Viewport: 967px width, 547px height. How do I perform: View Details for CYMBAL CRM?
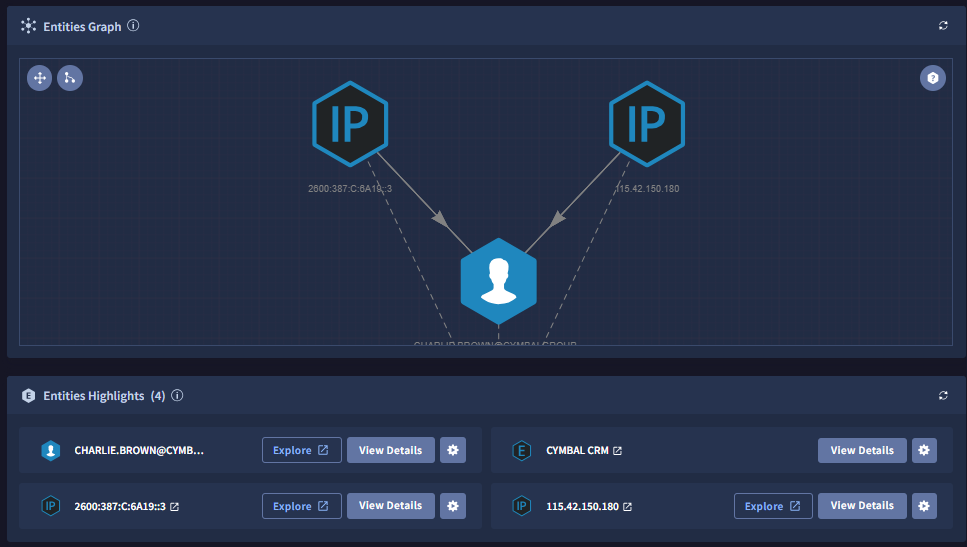point(862,450)
